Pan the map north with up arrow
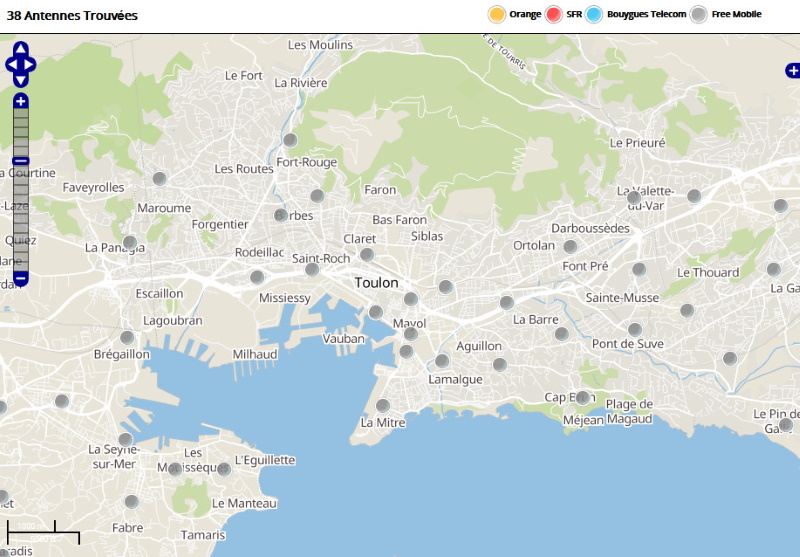800x557 pixels. (x=20, y=49)
